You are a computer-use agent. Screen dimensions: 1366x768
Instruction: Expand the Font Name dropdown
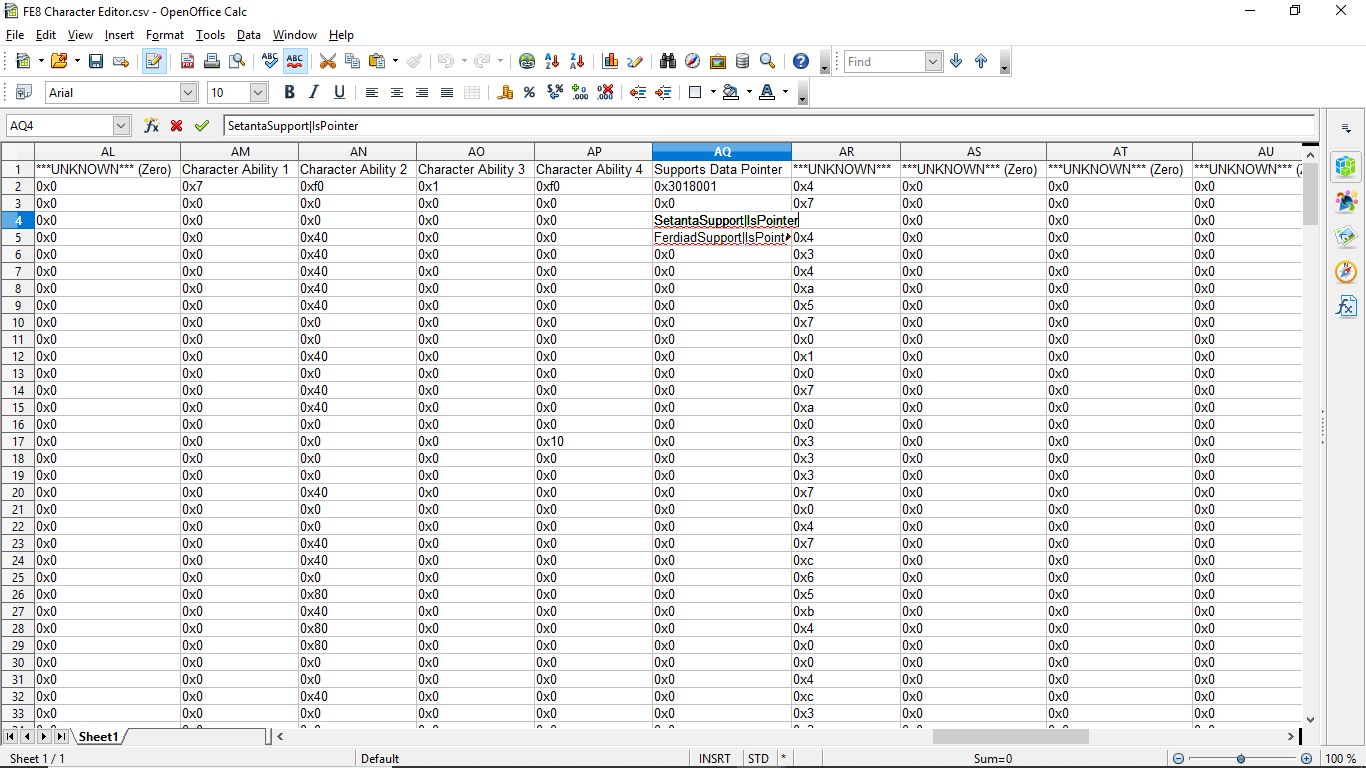pos(189,93)
